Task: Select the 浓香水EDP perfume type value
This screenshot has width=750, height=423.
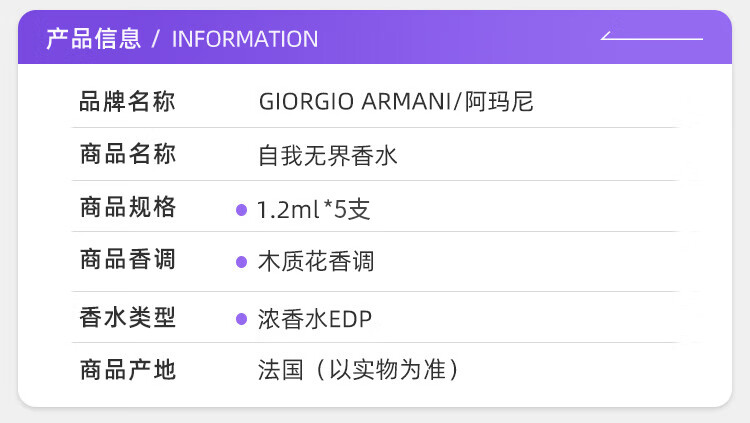Action: click(x=315, y=319)
